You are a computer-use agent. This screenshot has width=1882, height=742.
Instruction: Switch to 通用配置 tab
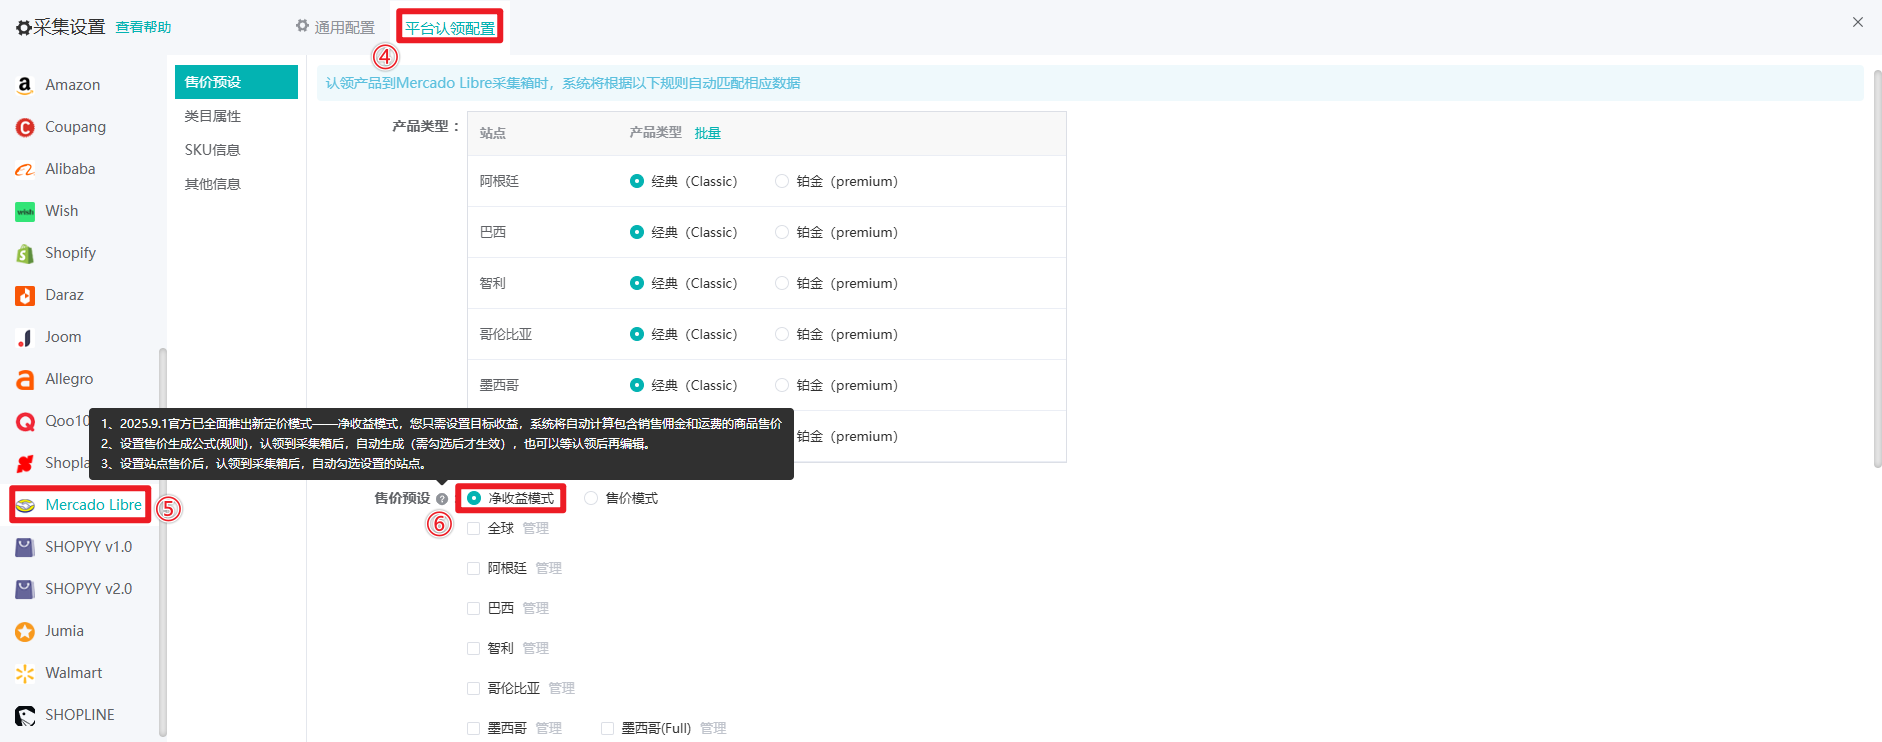335,27
